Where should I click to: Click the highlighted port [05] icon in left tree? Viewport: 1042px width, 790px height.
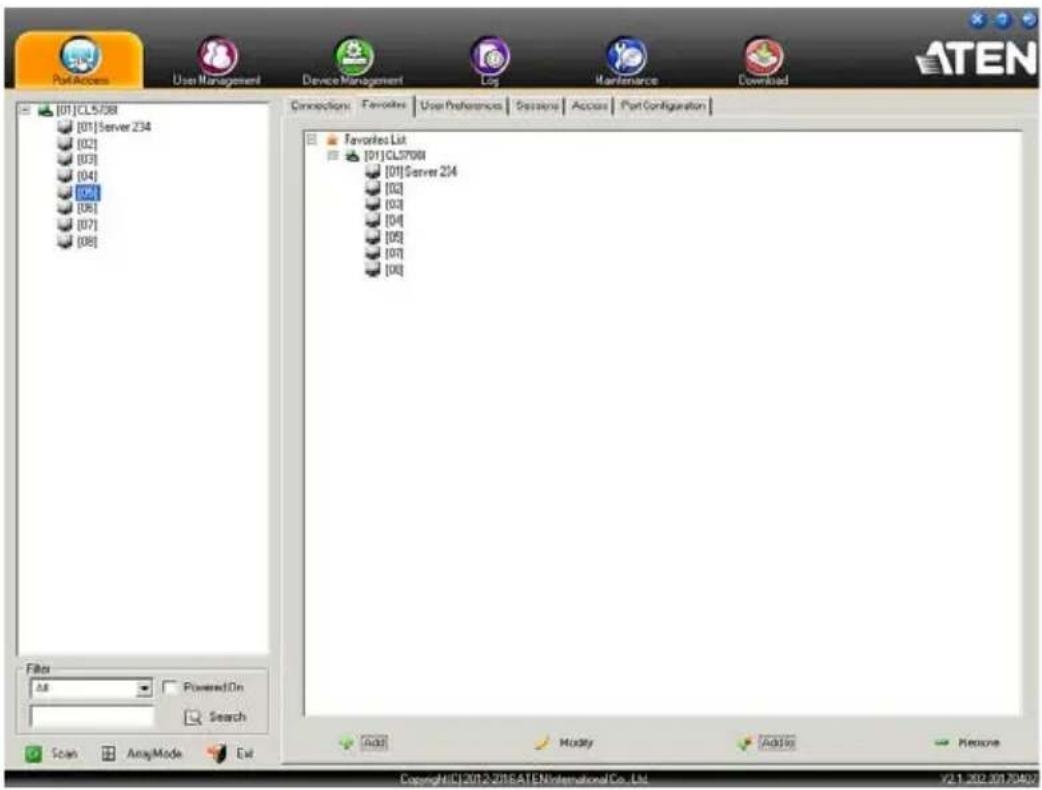65,192
